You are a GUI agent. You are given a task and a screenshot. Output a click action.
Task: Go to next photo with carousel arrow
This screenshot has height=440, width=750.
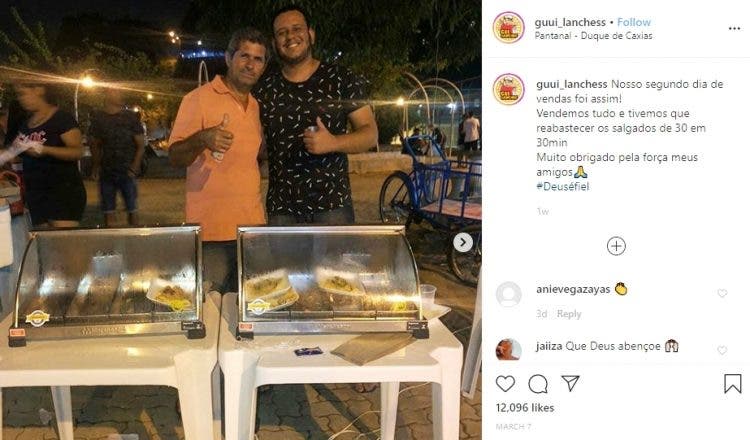click(x=463, y=243)
